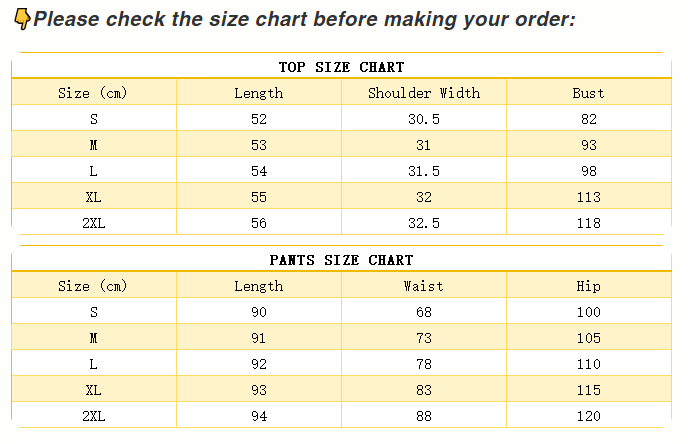
Task: Select the bust value 118
Action: (x=588, y=223)
